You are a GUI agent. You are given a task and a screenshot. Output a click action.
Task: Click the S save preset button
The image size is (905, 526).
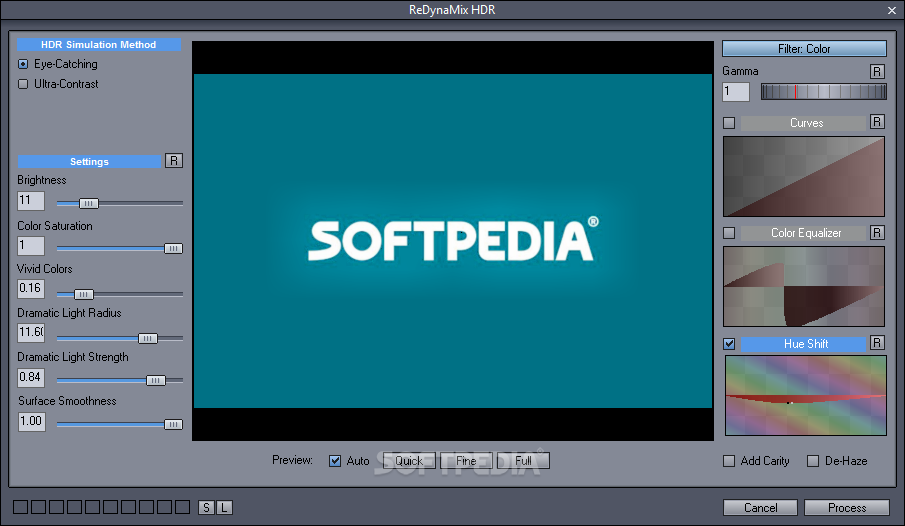[206, 508]
